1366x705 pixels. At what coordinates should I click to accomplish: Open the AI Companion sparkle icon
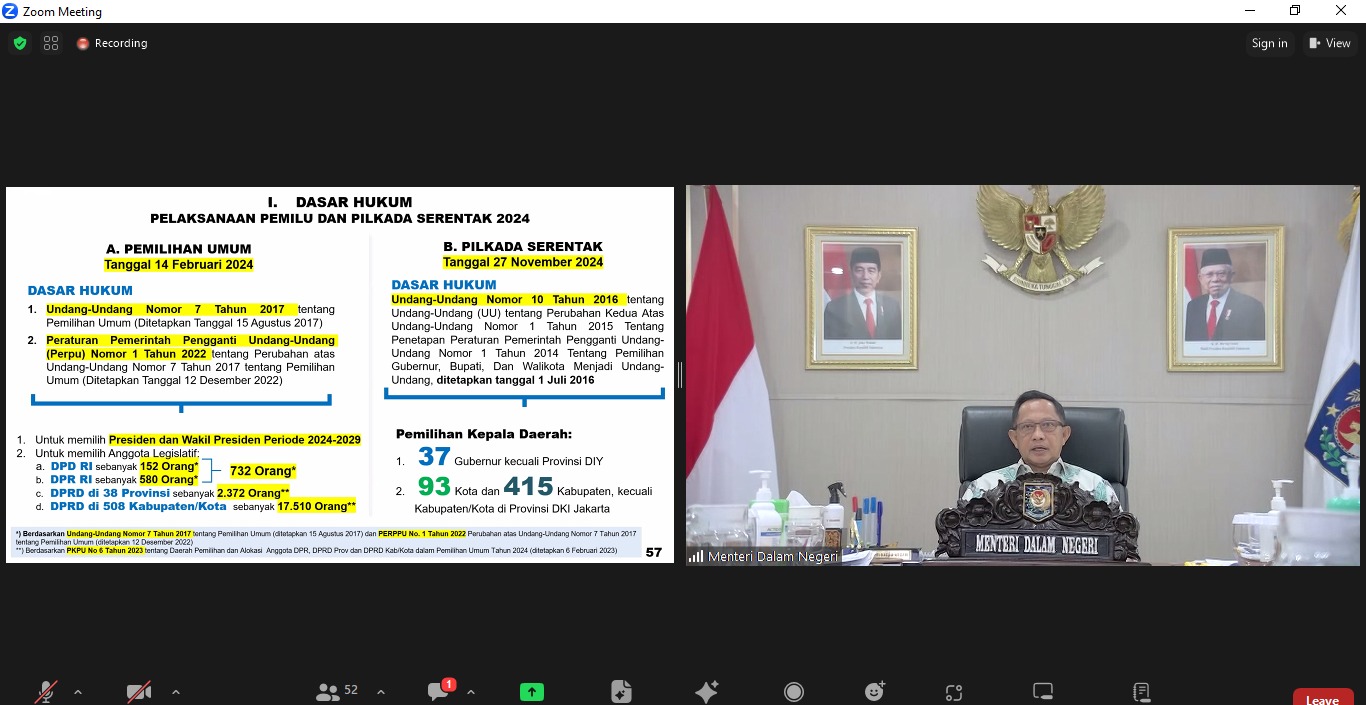[x=707, y=691]
